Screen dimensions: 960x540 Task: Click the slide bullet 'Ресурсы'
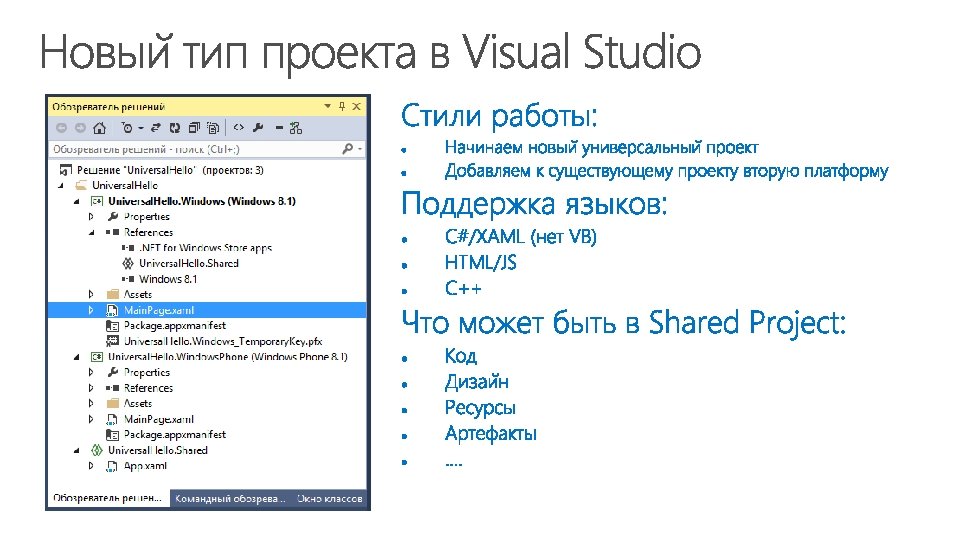pos(481,408)
